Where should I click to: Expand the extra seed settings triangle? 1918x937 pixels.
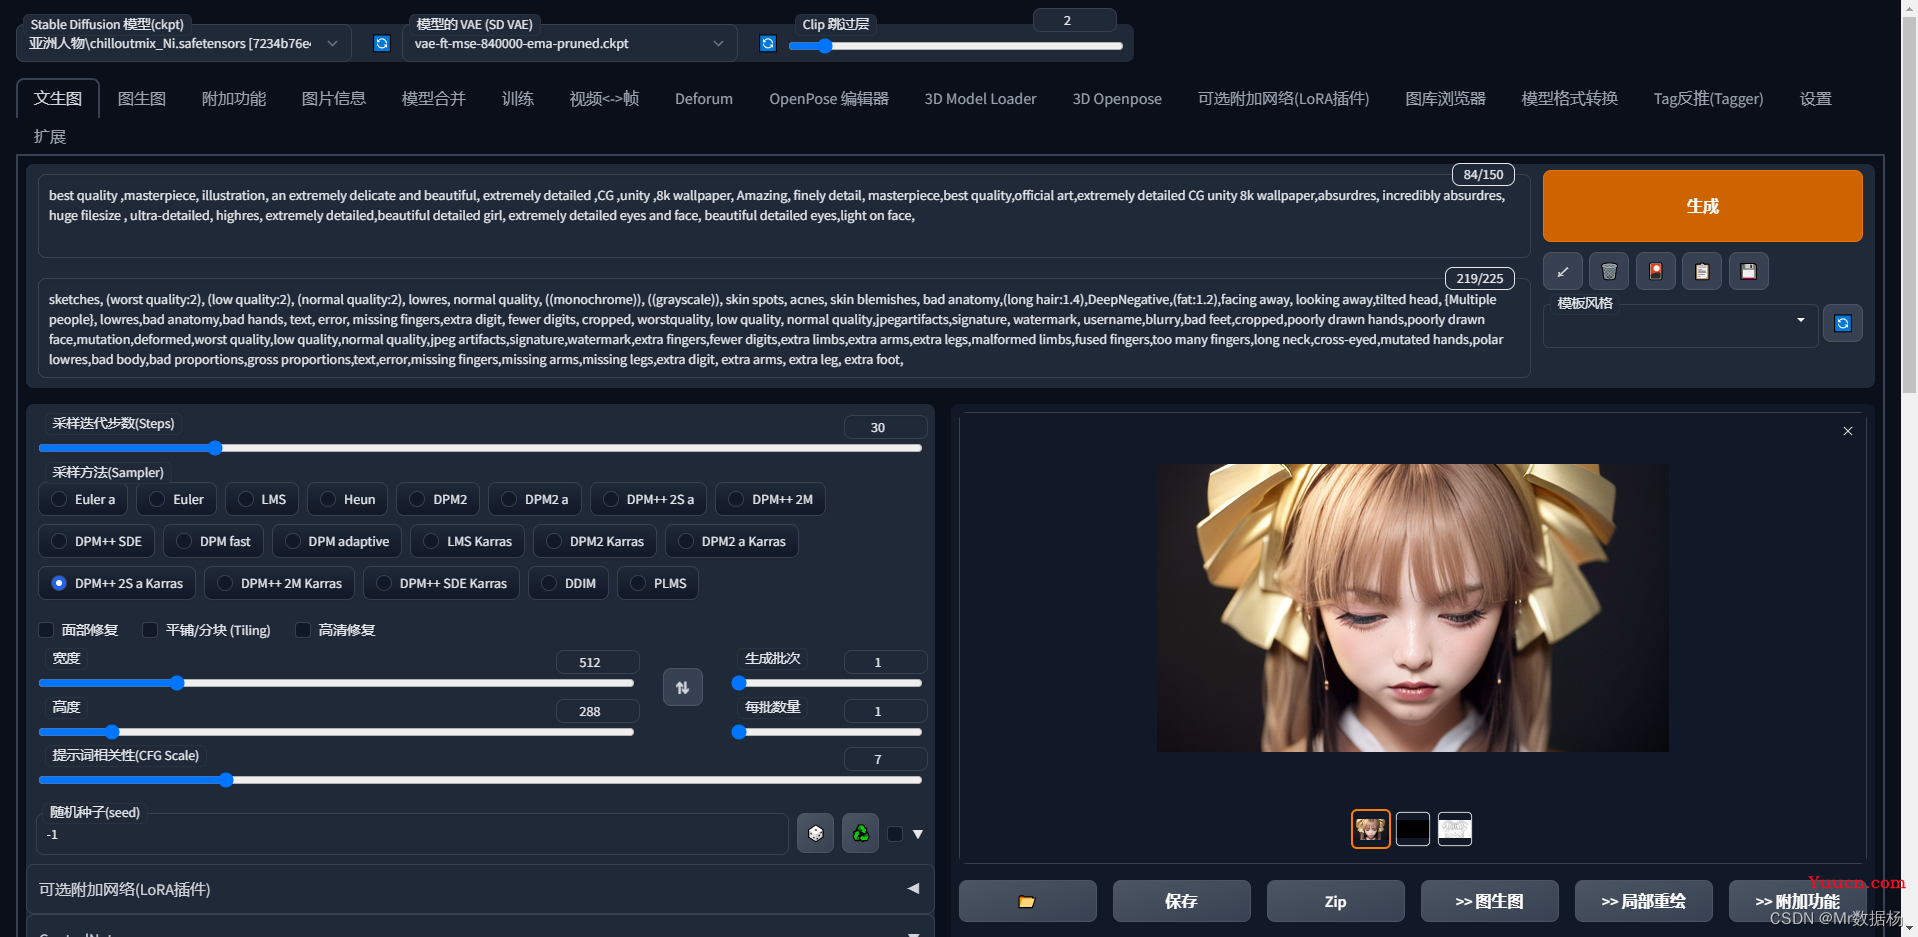coord(918,834)
